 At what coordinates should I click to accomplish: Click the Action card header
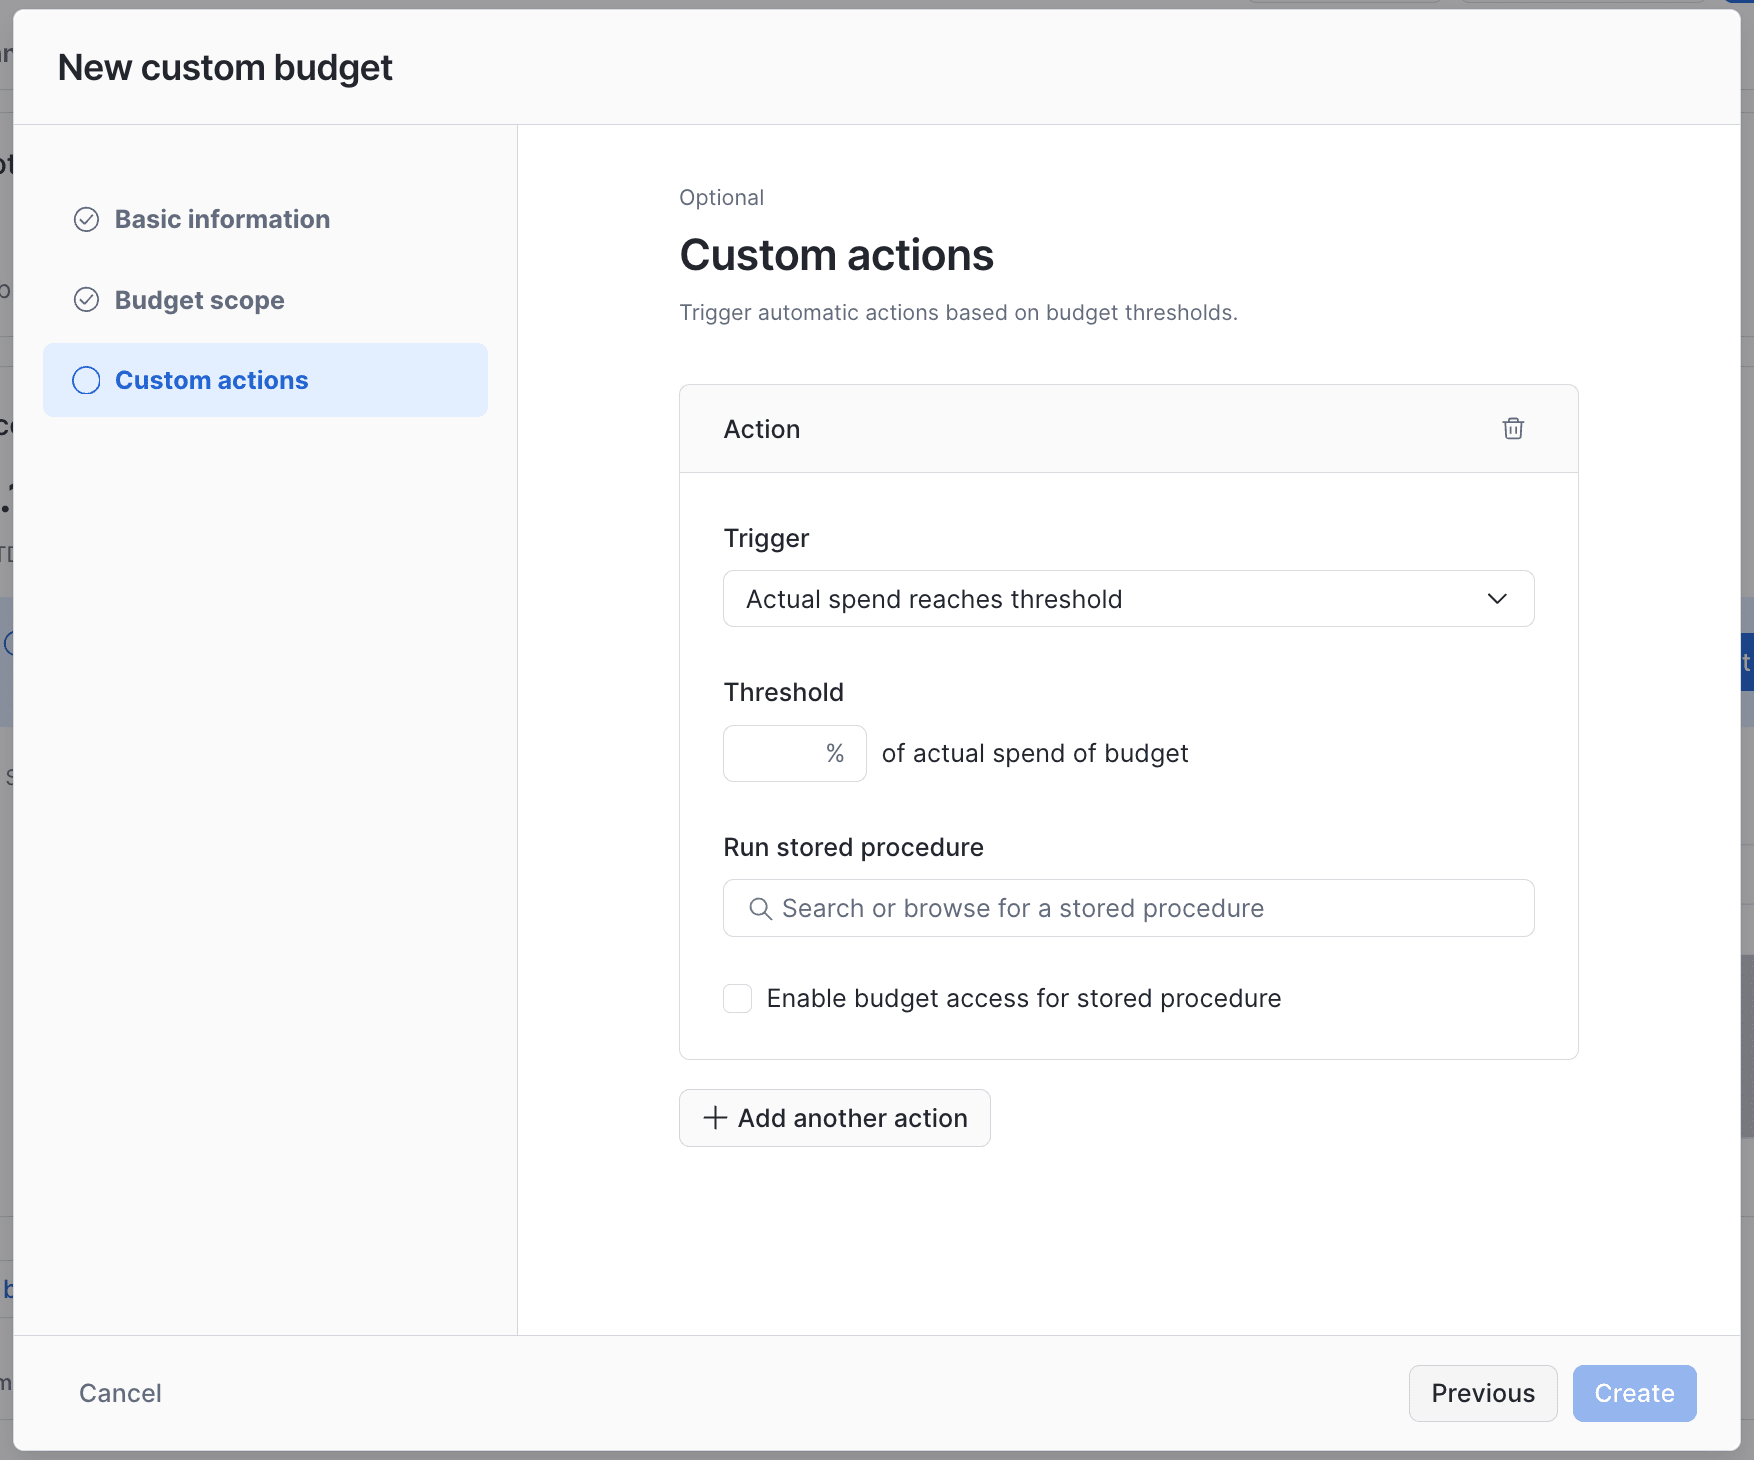click(1128, 429)
